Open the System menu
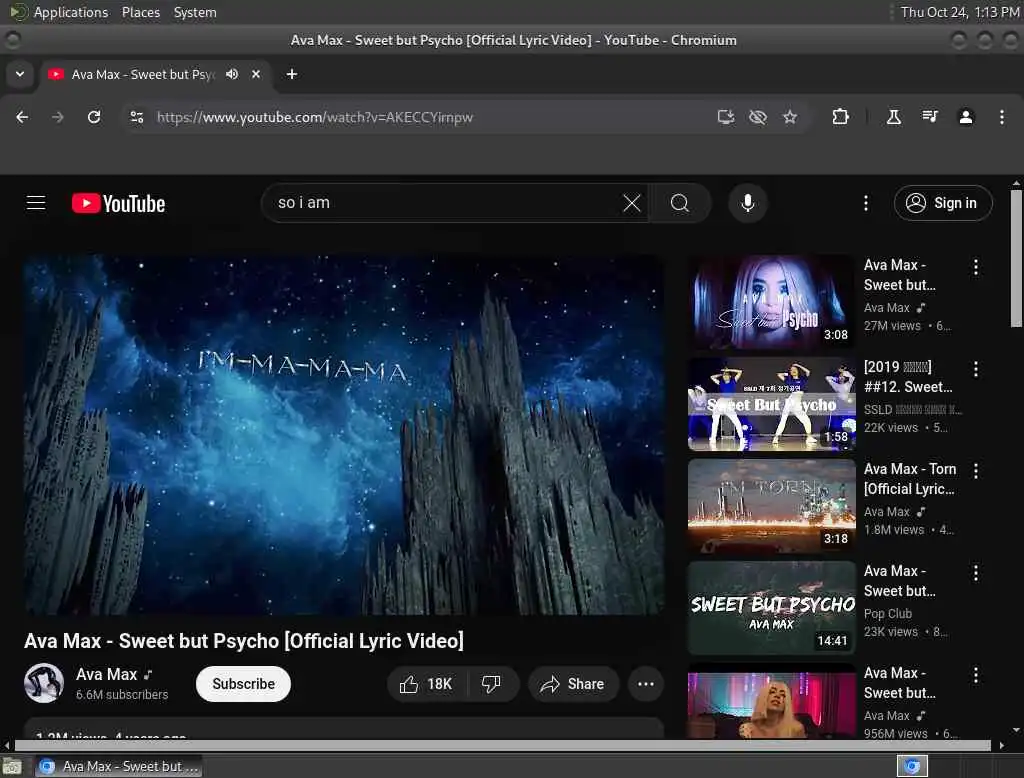 tap(195, 12)
